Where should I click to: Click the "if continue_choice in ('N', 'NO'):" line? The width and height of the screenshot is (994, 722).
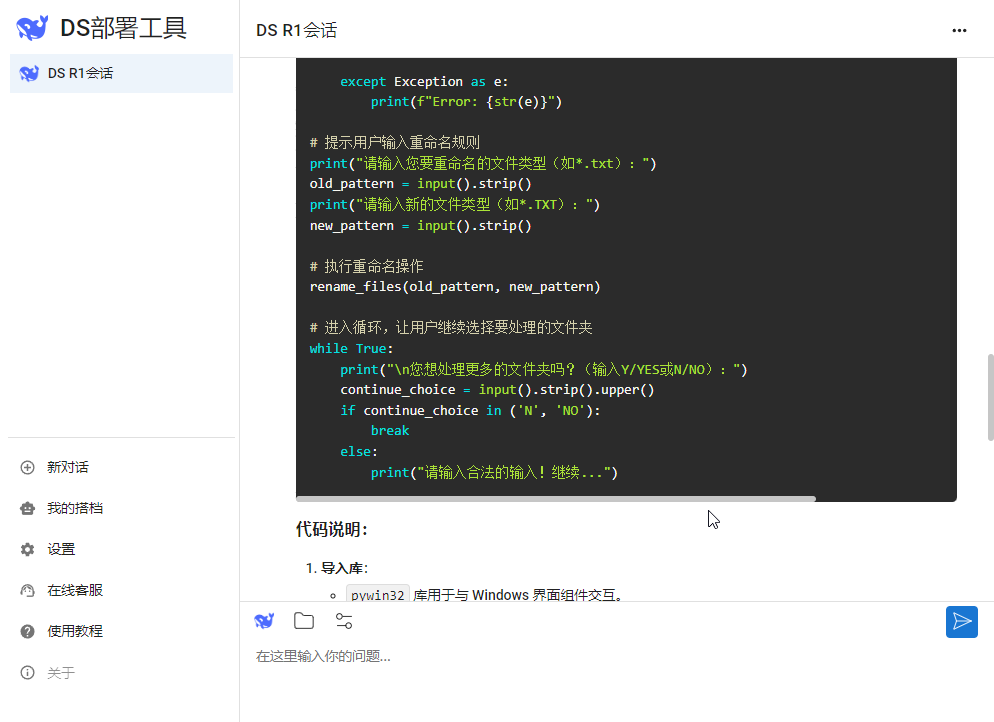pos(470,411)
